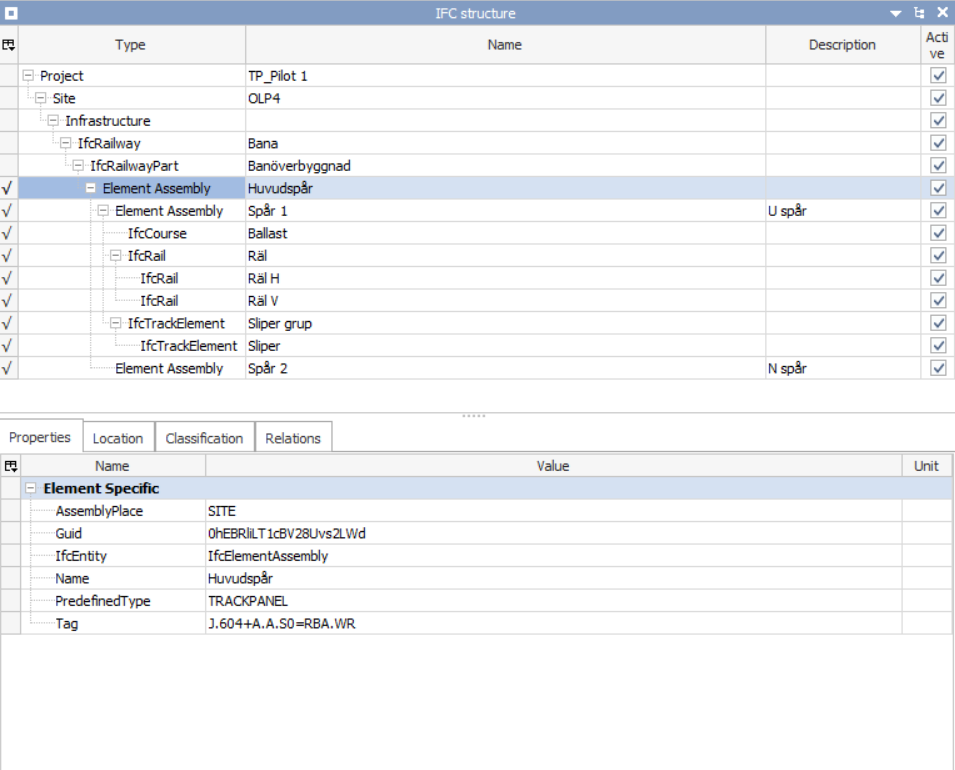The image size is (955, 770).
Task: Collapse the Sliper grup IfcTrackElement node
Action: pyautogui.click(x=115, y=323)
